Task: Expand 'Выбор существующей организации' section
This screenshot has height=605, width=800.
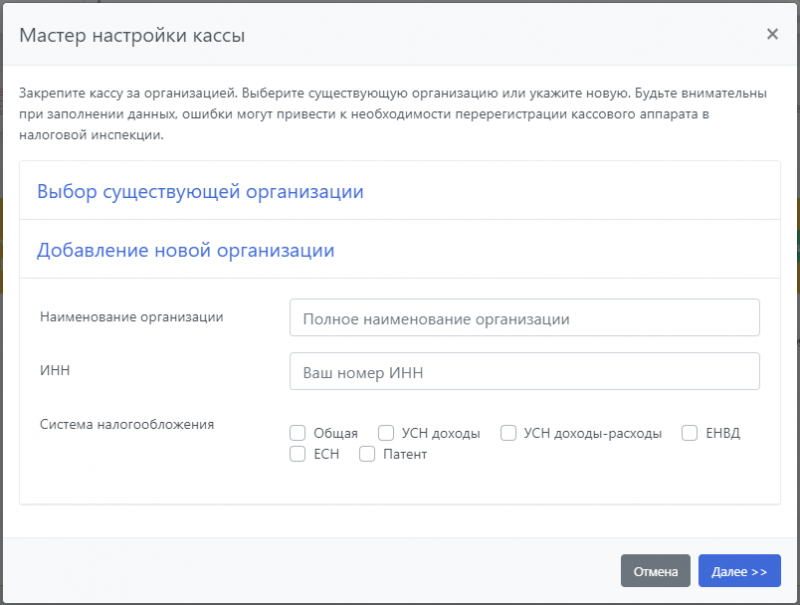Action: [200, 191]
